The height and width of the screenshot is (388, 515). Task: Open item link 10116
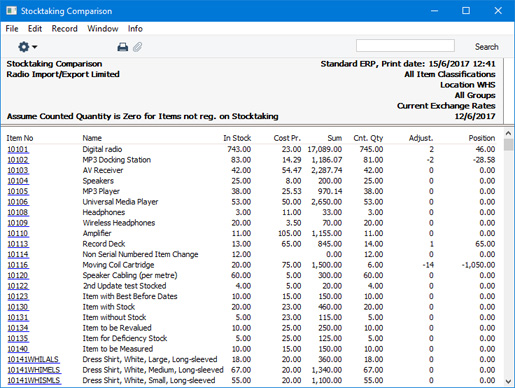tap(18, 265)
